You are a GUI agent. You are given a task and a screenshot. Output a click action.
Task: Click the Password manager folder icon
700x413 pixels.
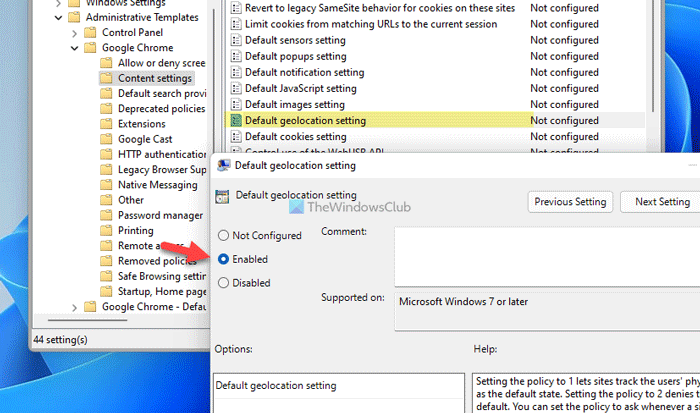pyautogui.click(x=106, y=215)
